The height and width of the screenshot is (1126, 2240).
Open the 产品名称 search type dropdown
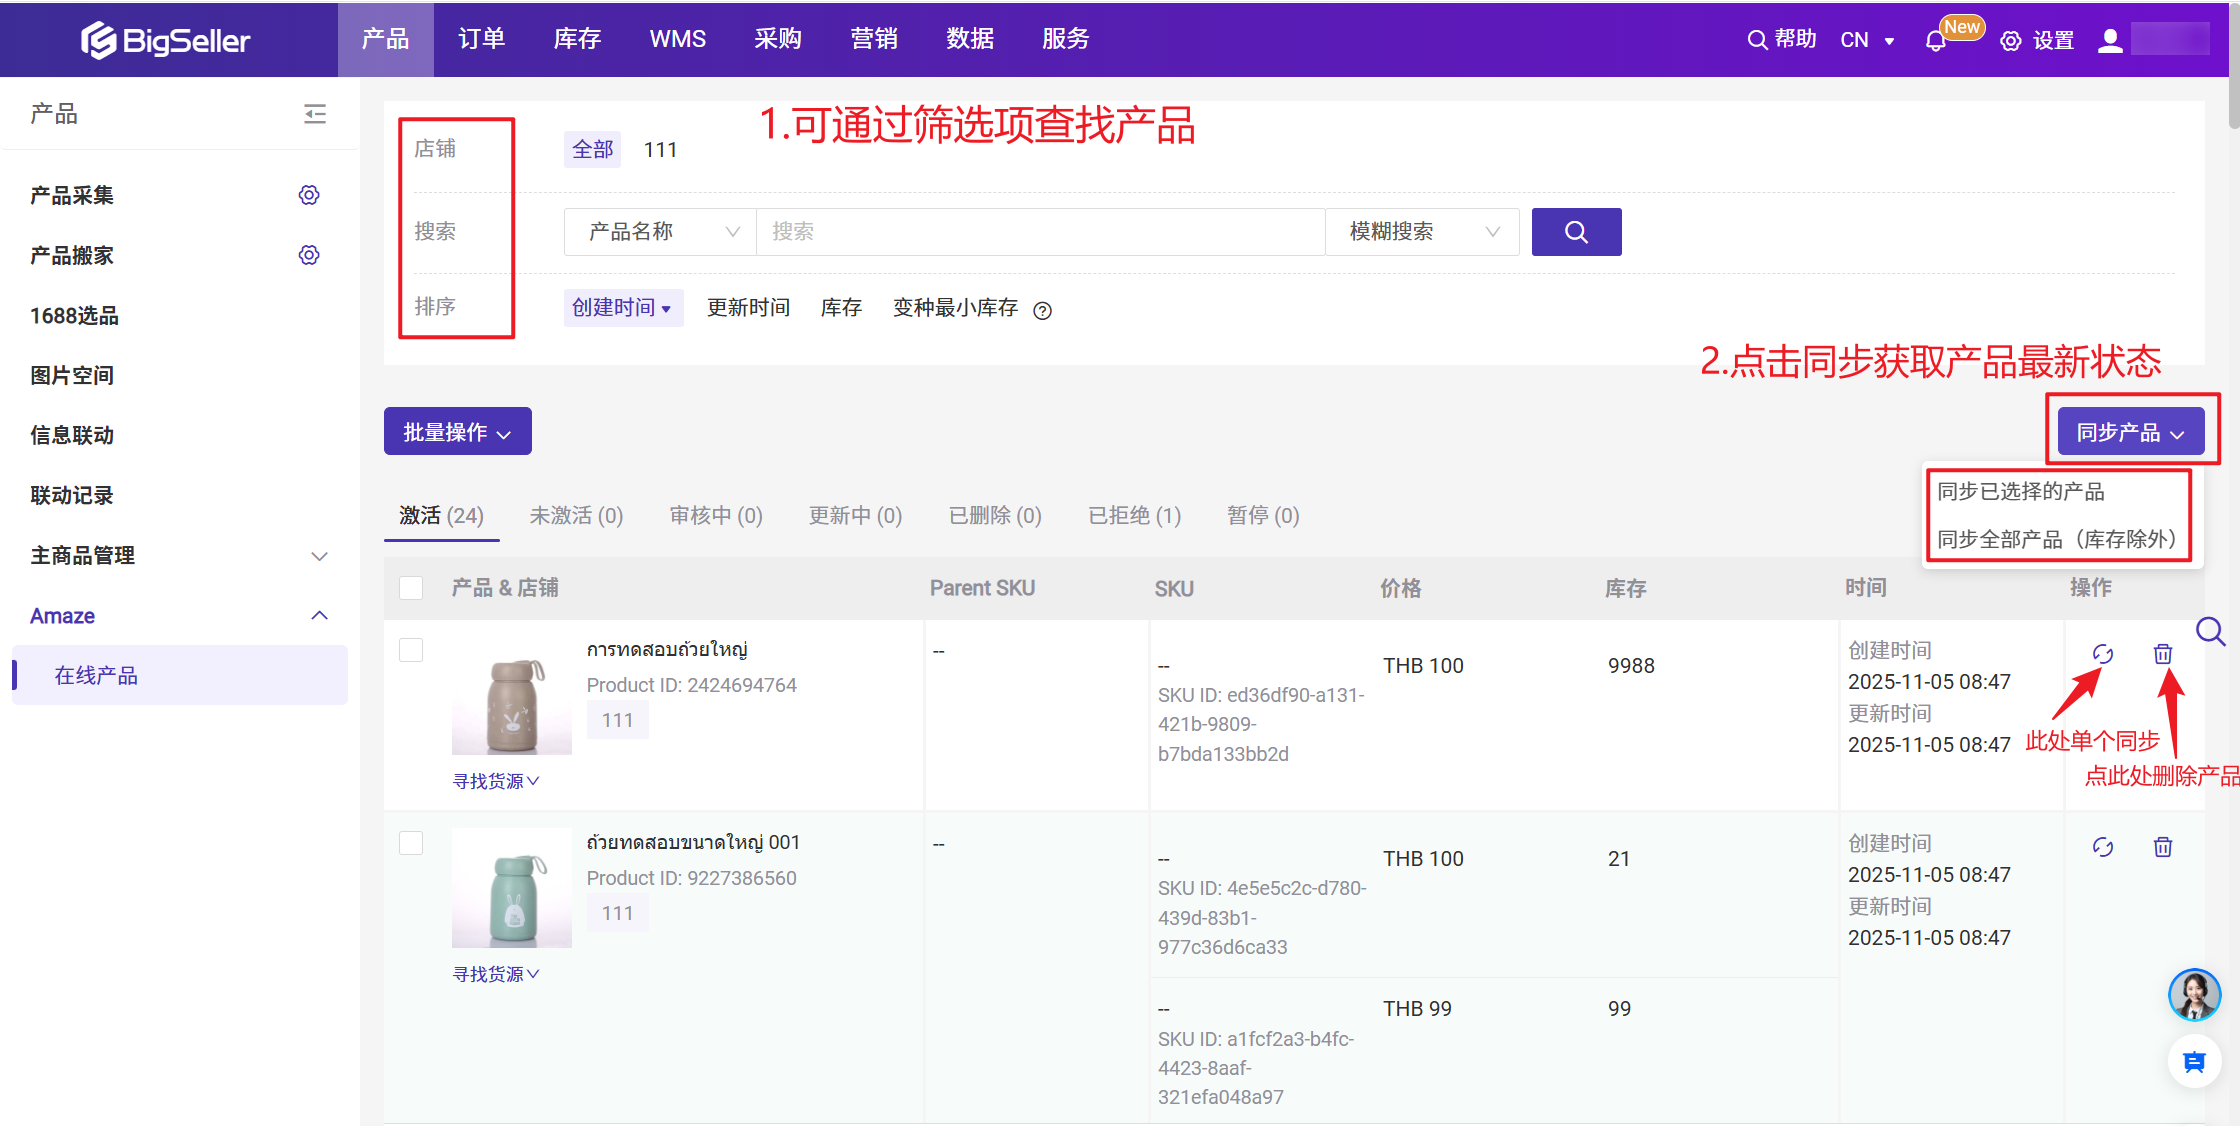click(660, 232)
